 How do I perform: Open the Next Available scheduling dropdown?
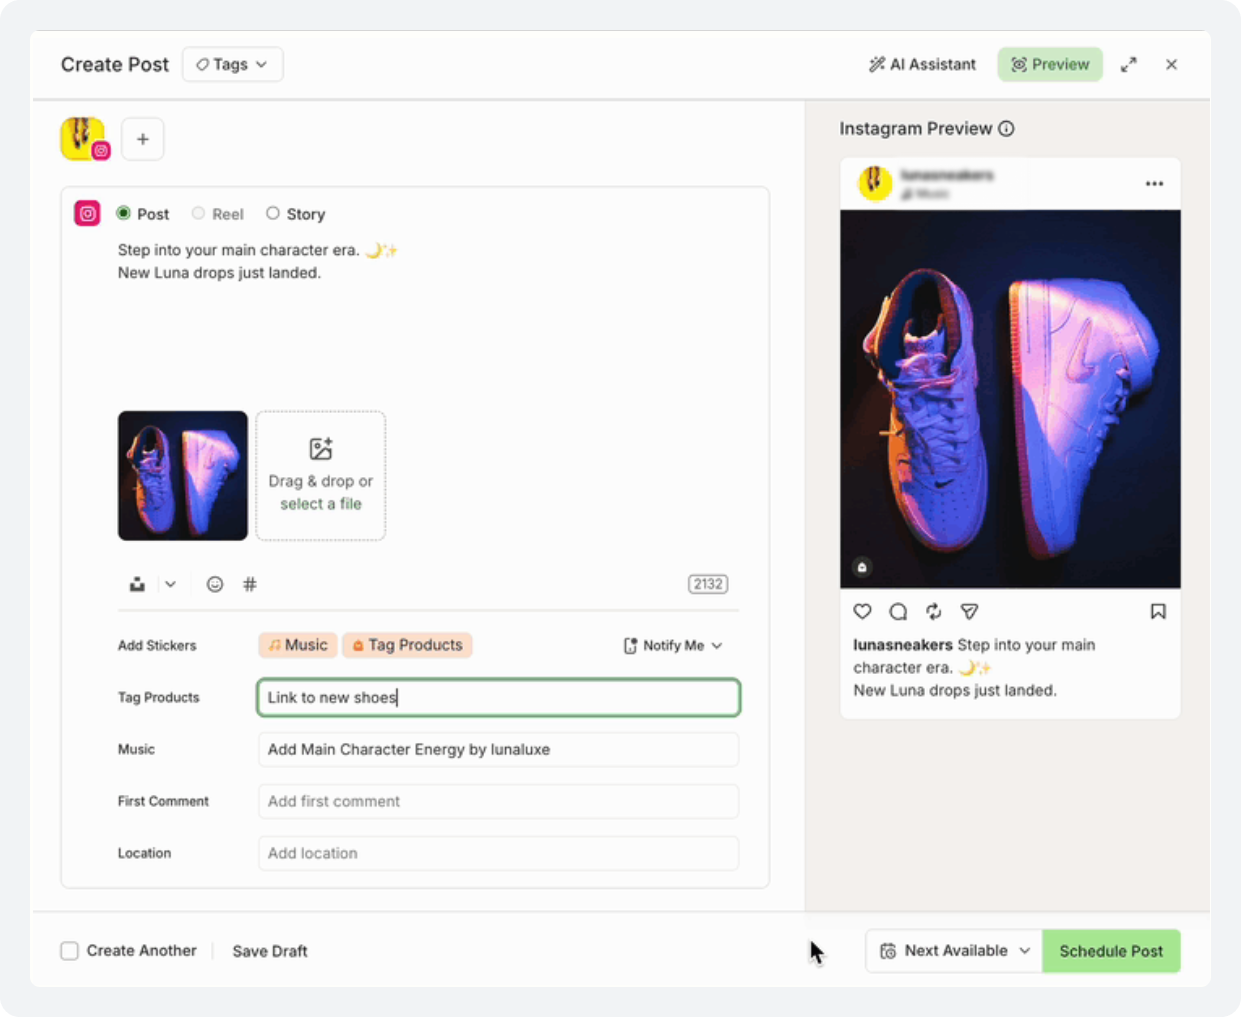tap(954, 951)
